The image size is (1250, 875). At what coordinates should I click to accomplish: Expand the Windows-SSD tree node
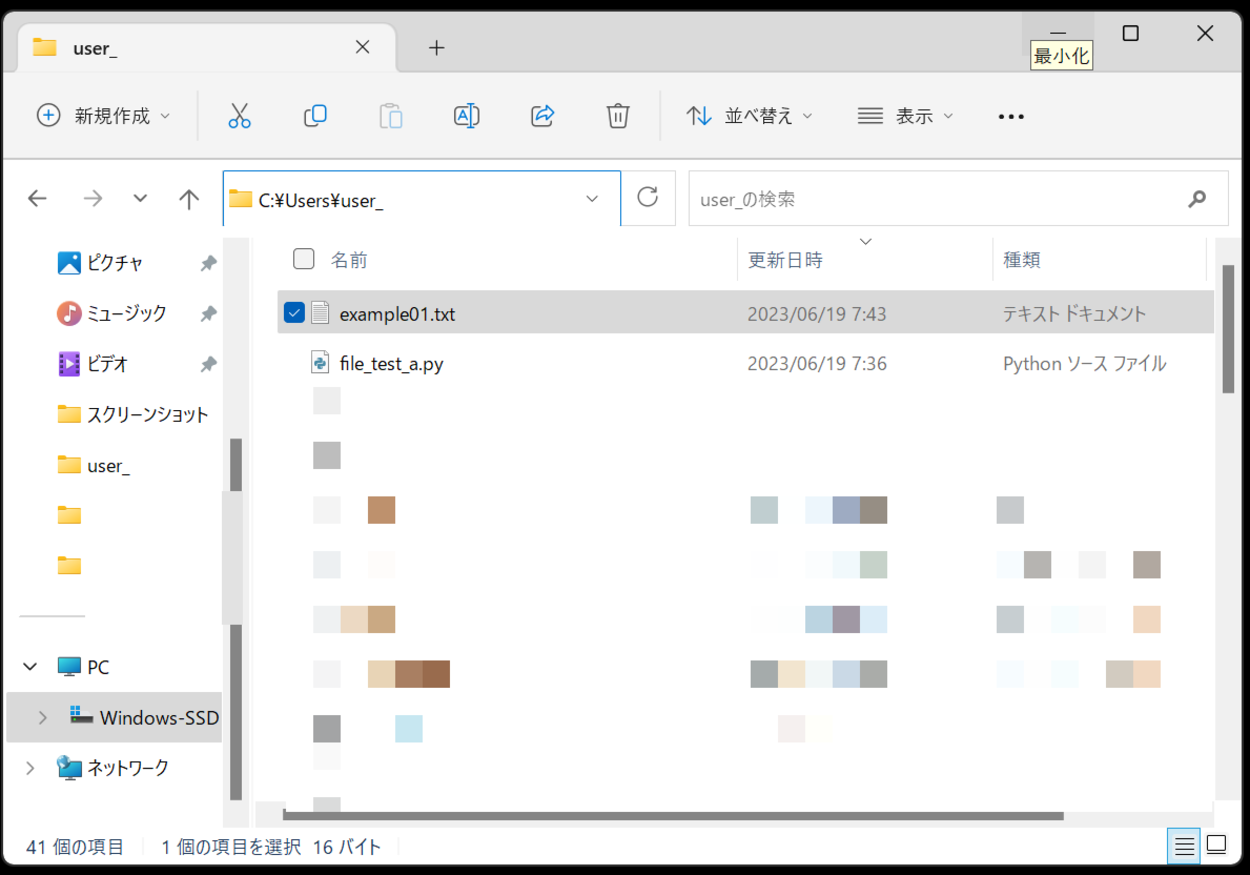42,718
